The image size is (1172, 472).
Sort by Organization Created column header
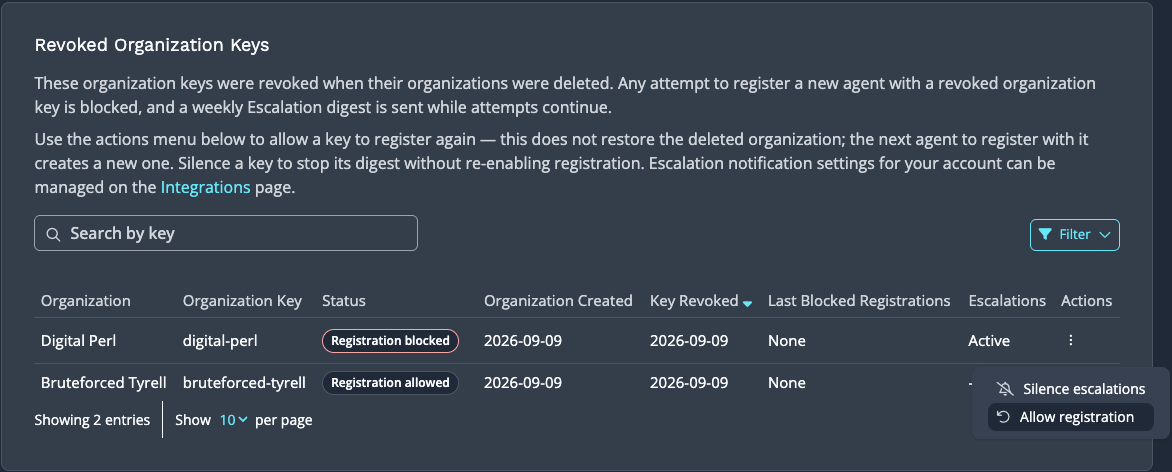[558, 301]
